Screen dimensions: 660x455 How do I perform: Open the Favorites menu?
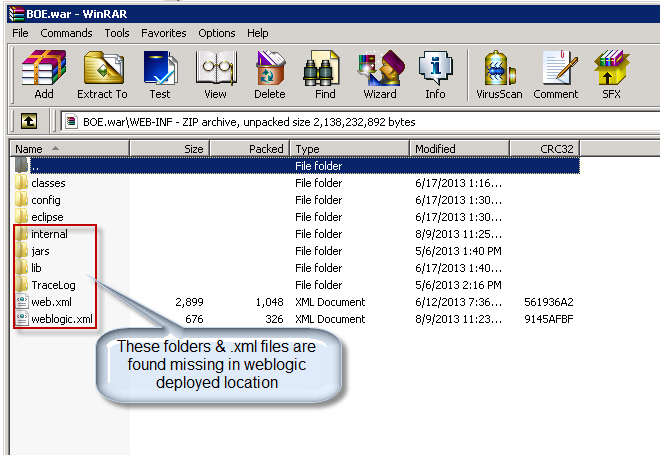tap(163, 33)
